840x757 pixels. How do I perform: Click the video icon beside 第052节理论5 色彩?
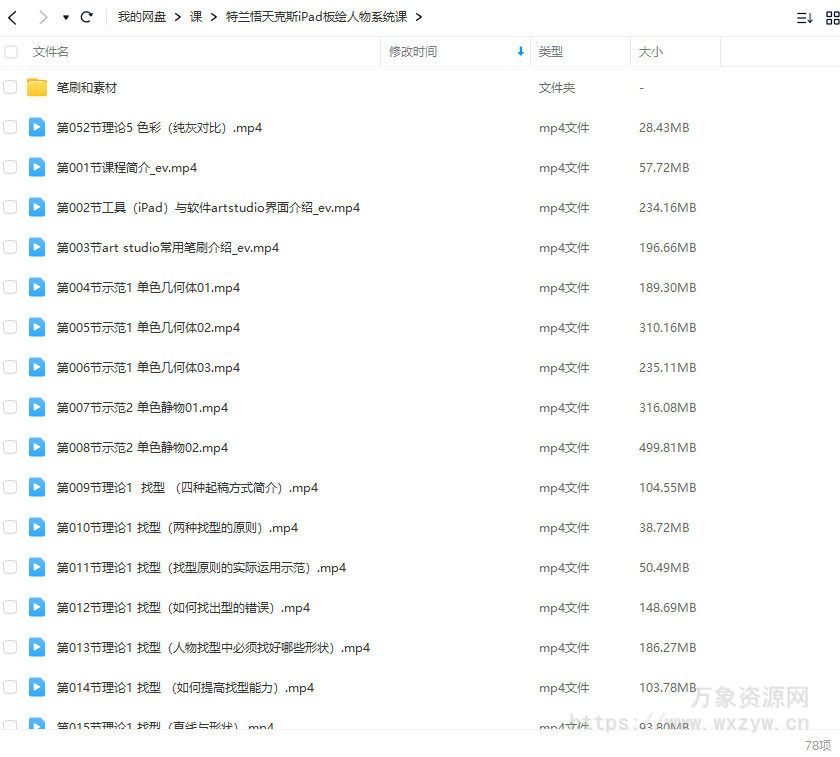tap(37, 127)
